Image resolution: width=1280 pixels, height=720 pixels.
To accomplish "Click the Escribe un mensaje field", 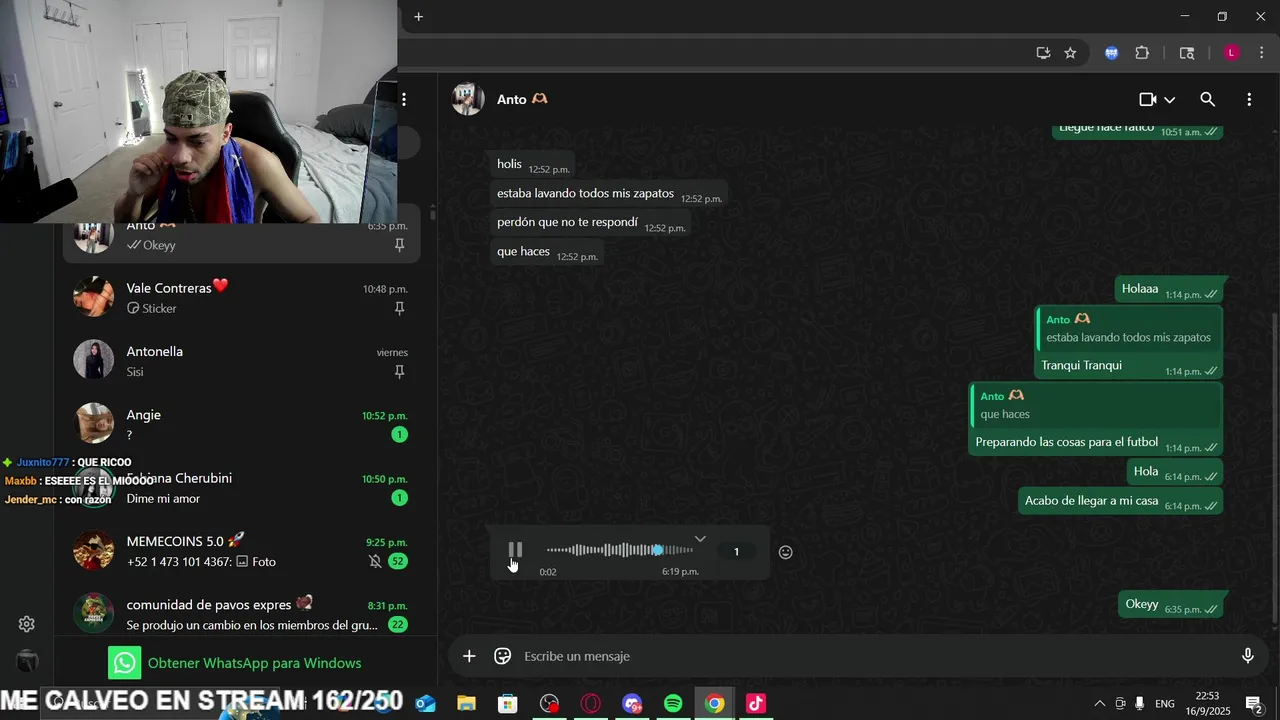I will click(x=875, y=656).
